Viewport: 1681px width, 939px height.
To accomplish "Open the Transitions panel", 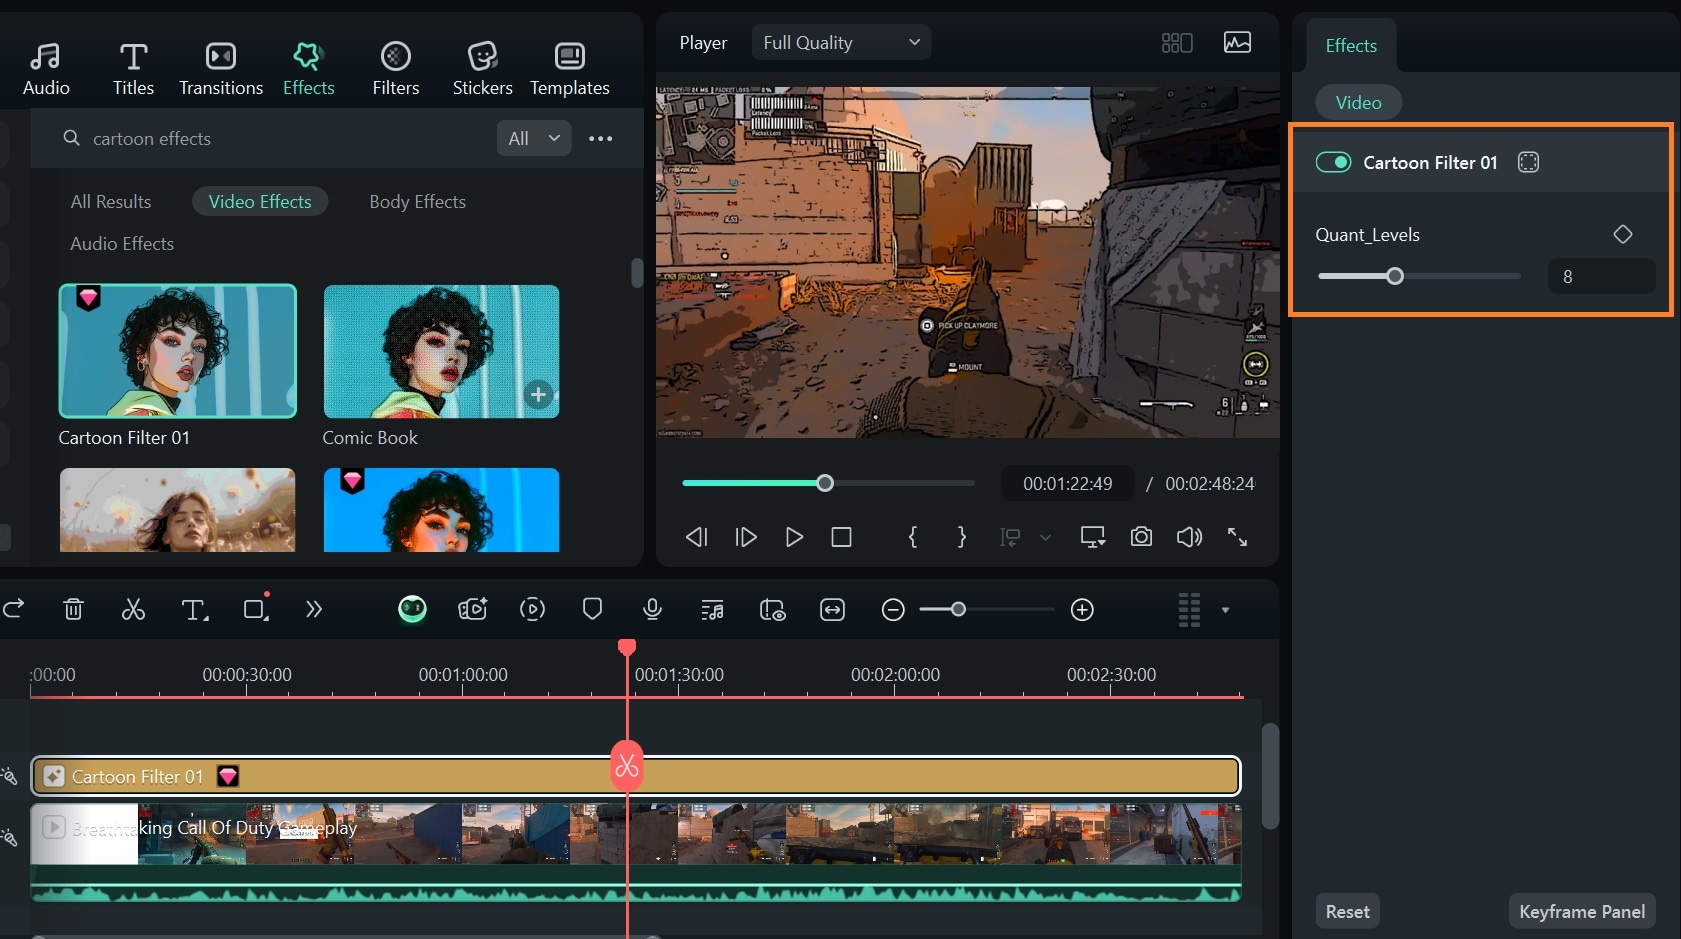I will click(221, 68).
